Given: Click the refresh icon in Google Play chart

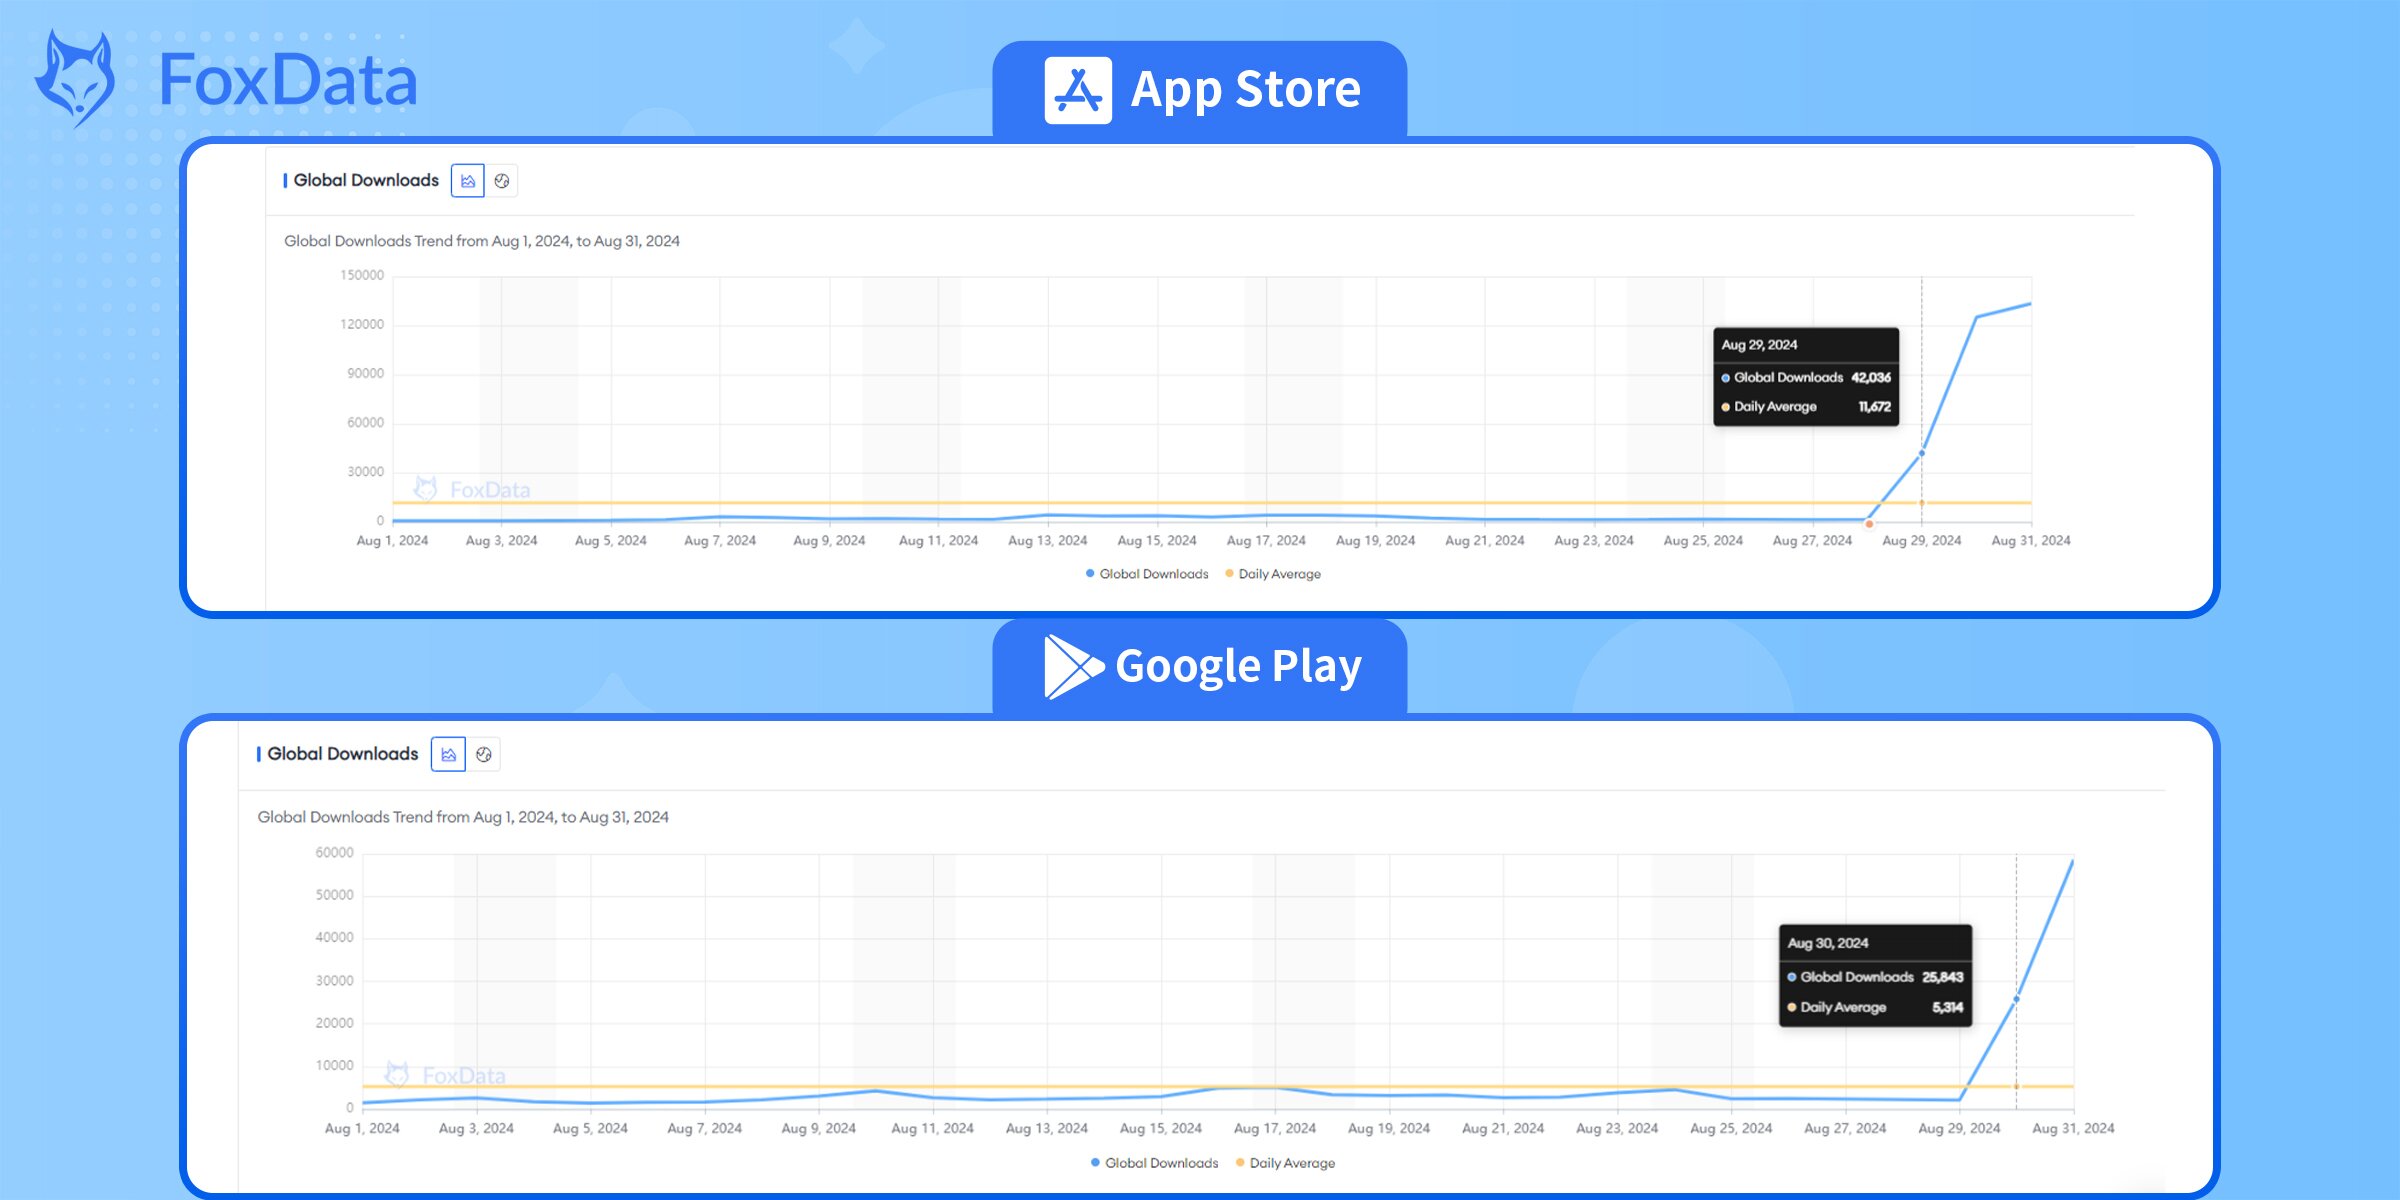Looking at the screenshot, I should pos(485,753).
